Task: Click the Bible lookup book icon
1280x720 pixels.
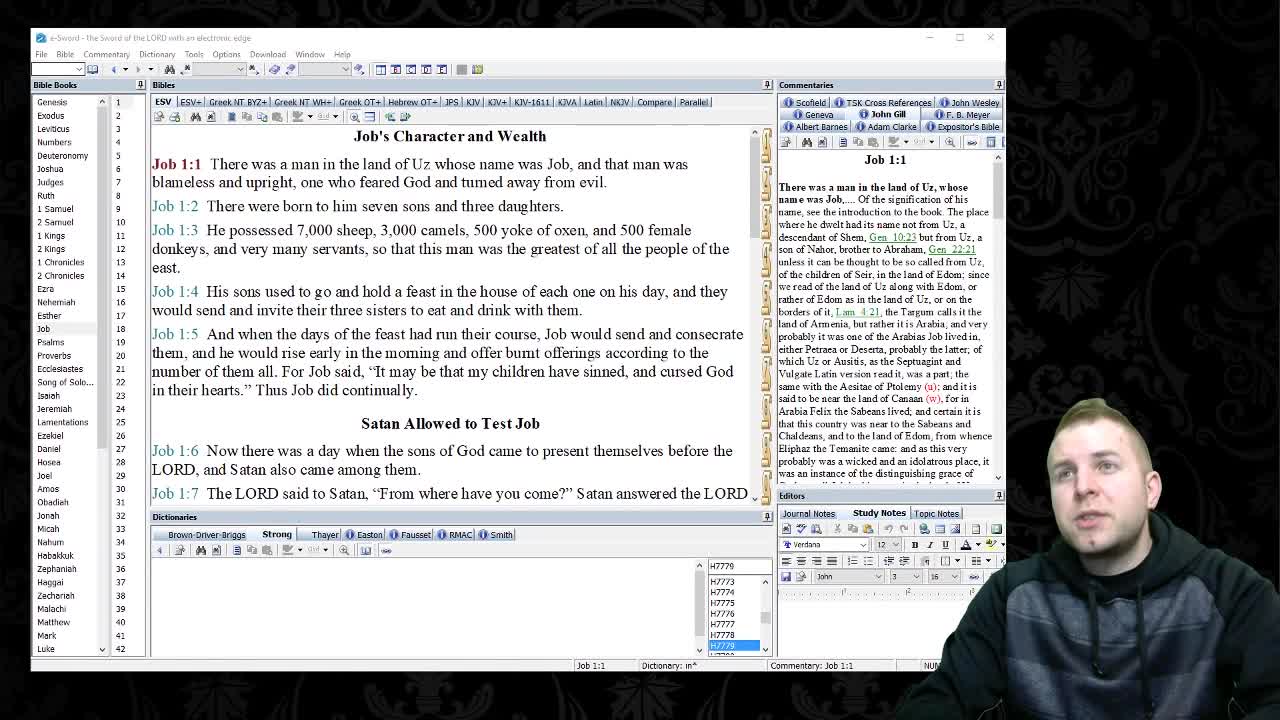Action: [92, 69]
